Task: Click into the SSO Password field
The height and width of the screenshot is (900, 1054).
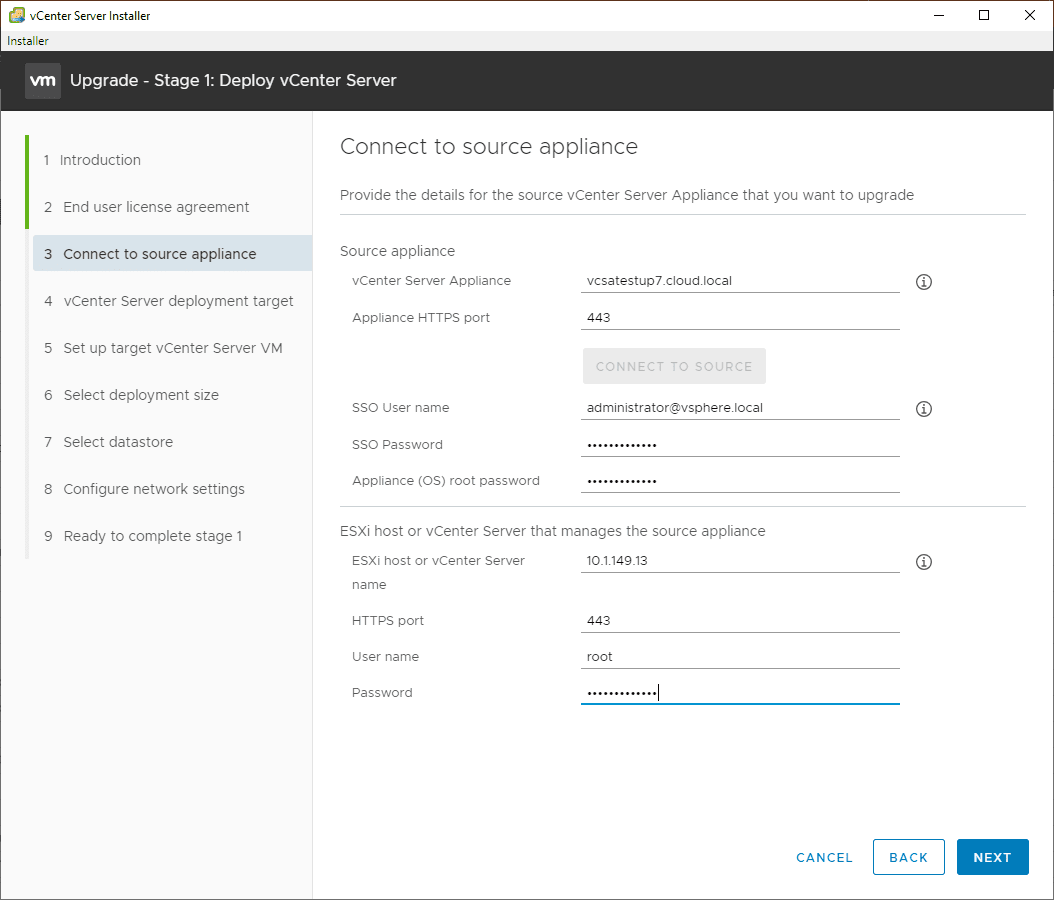Action: 740,445
